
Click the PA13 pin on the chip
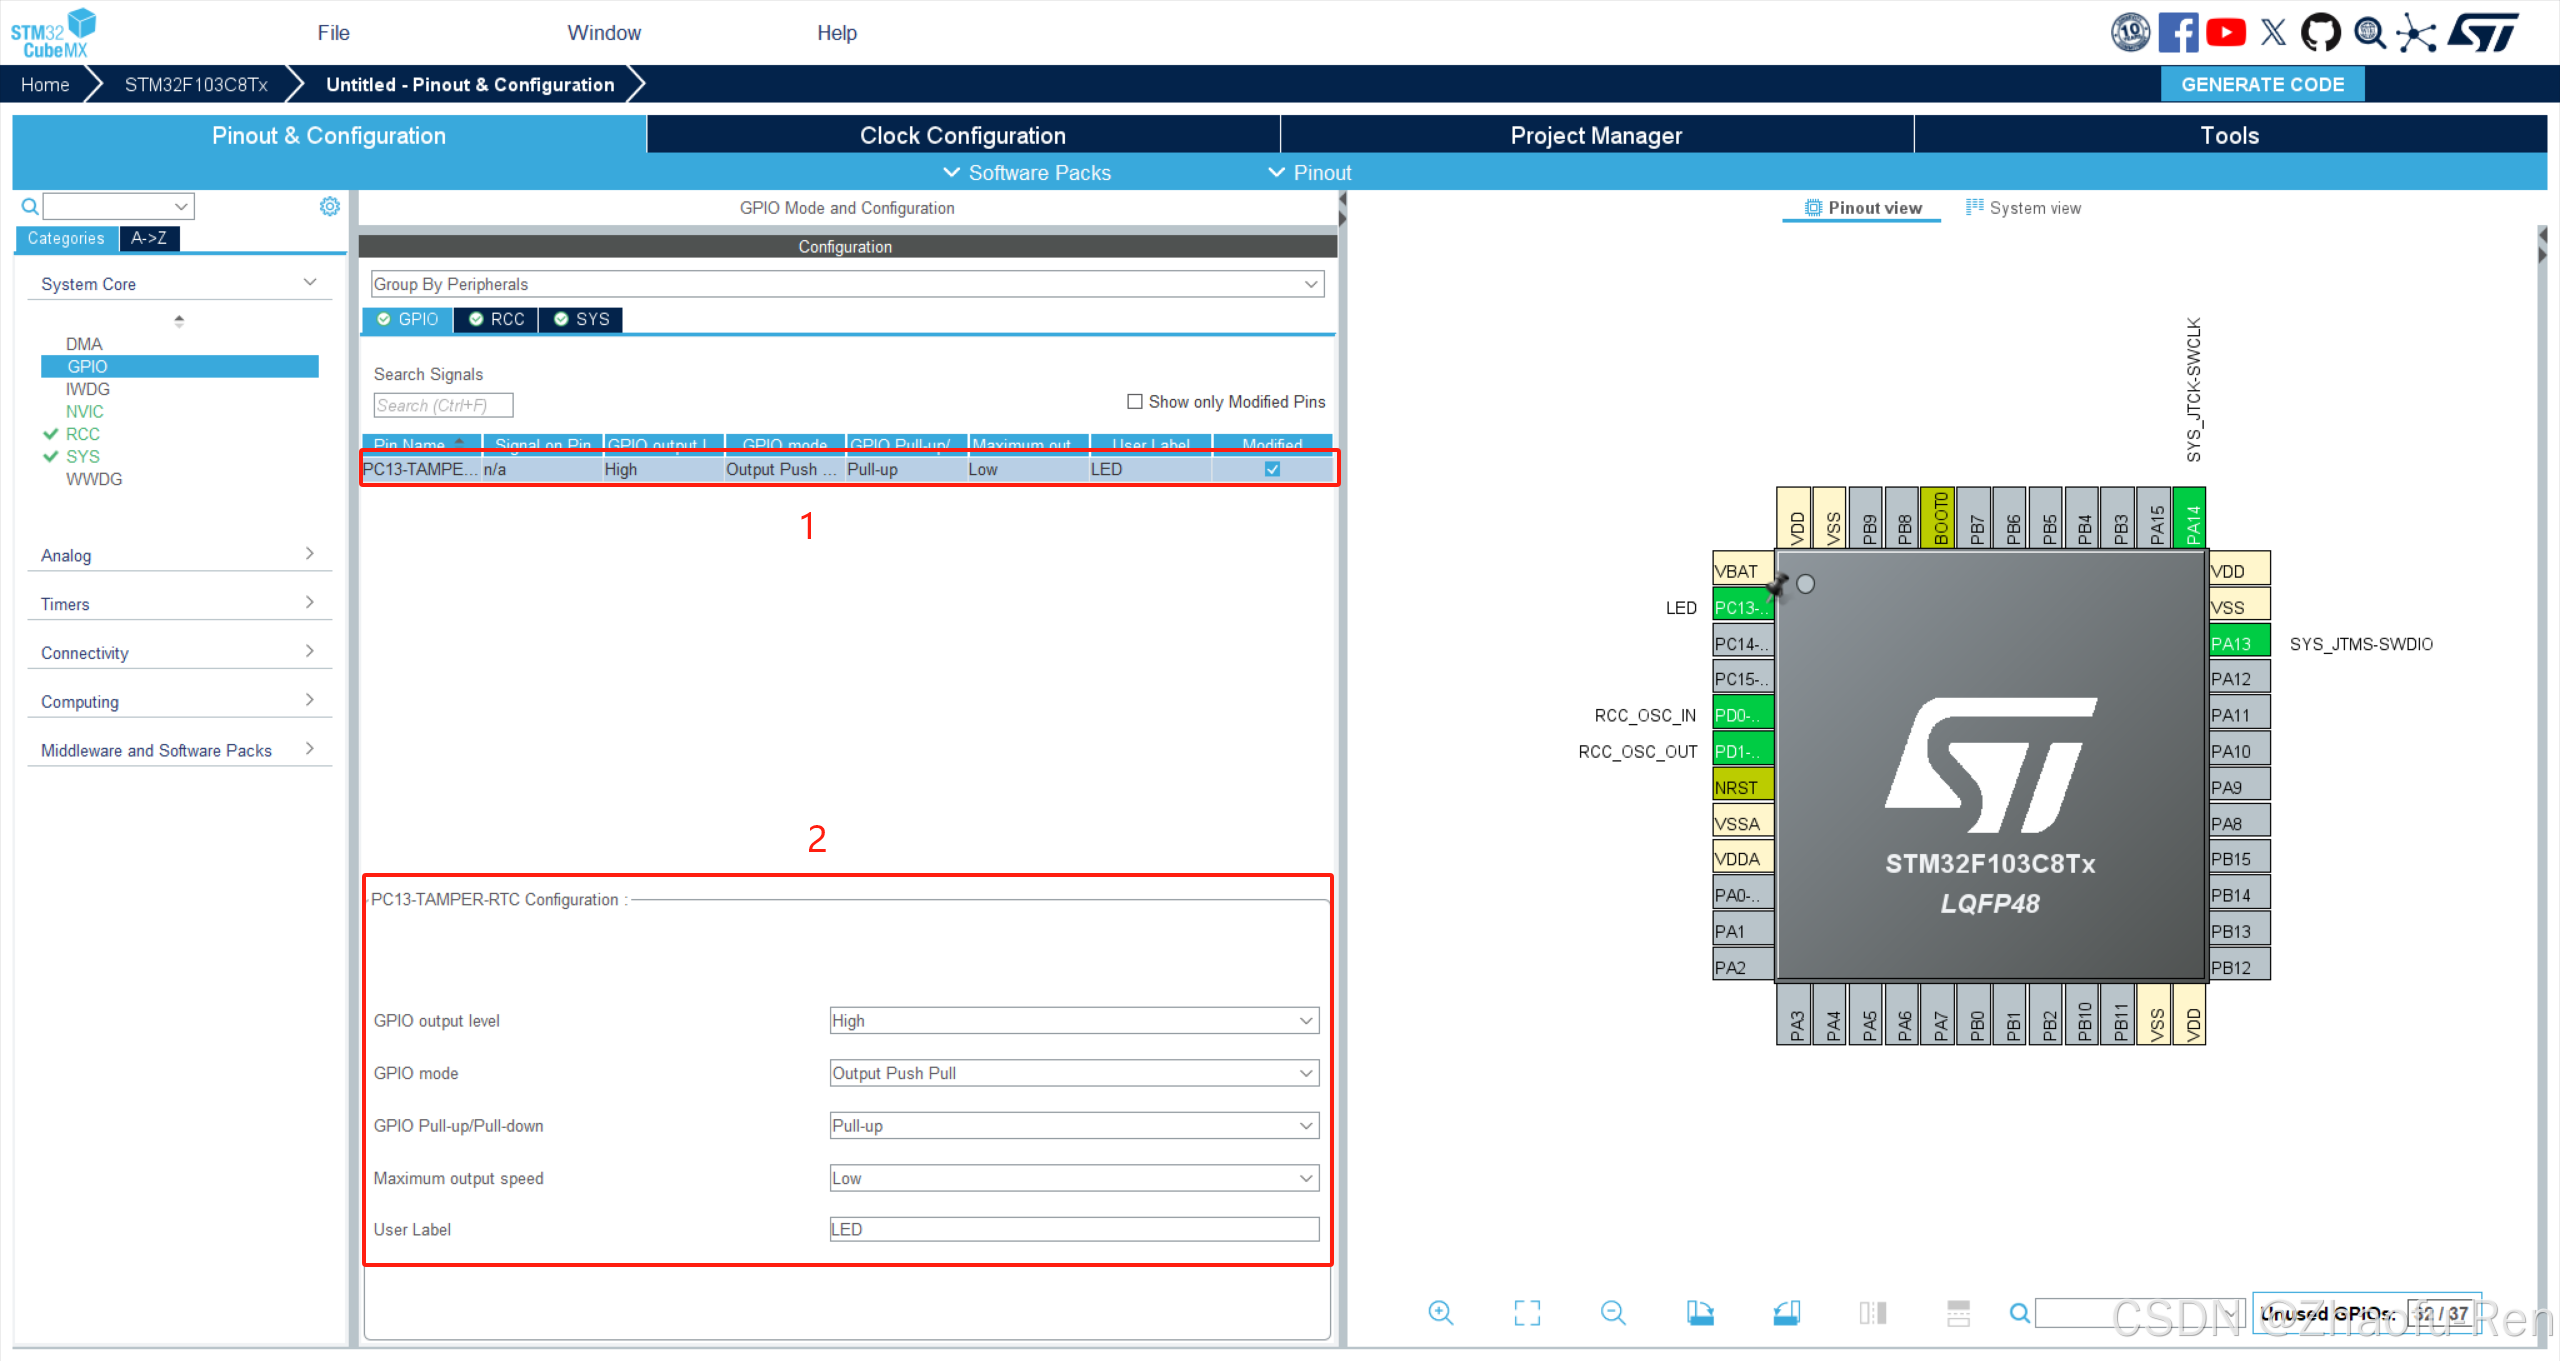click(x=2239, y=643)
